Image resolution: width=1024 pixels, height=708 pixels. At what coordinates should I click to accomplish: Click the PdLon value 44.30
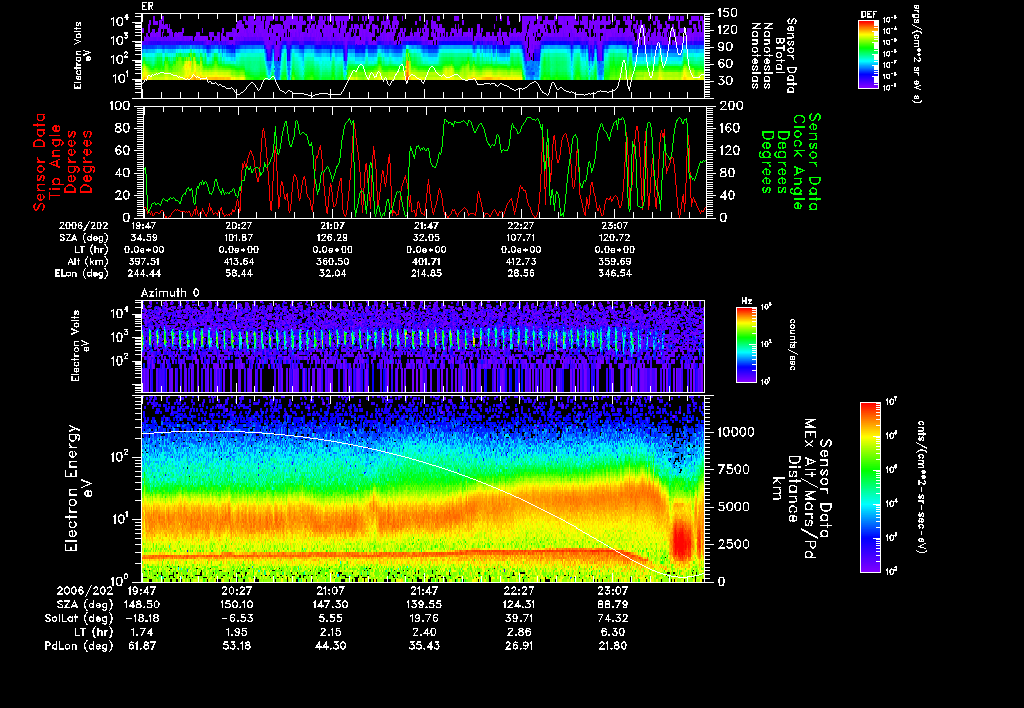click(x=330, y=645)
